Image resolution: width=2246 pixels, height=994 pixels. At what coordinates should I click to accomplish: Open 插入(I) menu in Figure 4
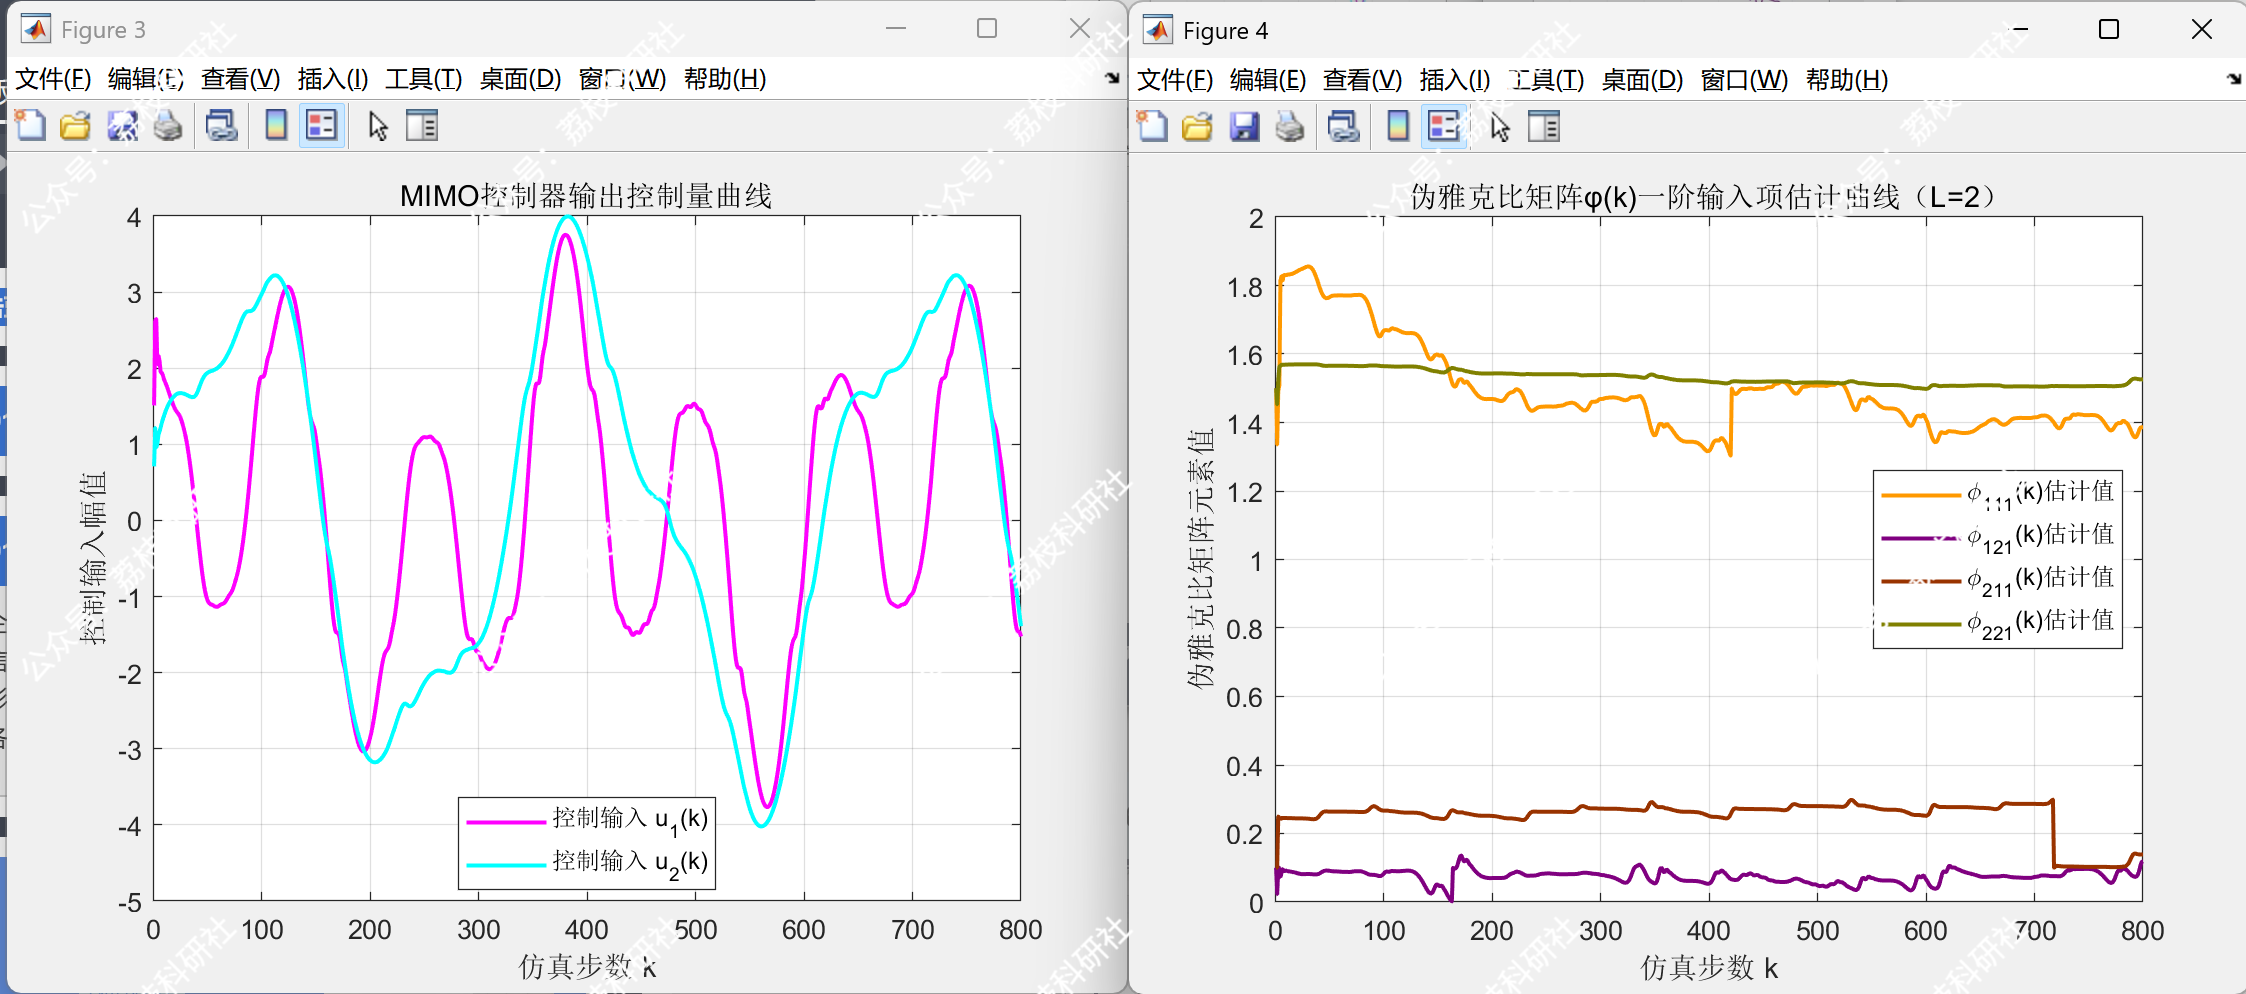coord(1455,80)
